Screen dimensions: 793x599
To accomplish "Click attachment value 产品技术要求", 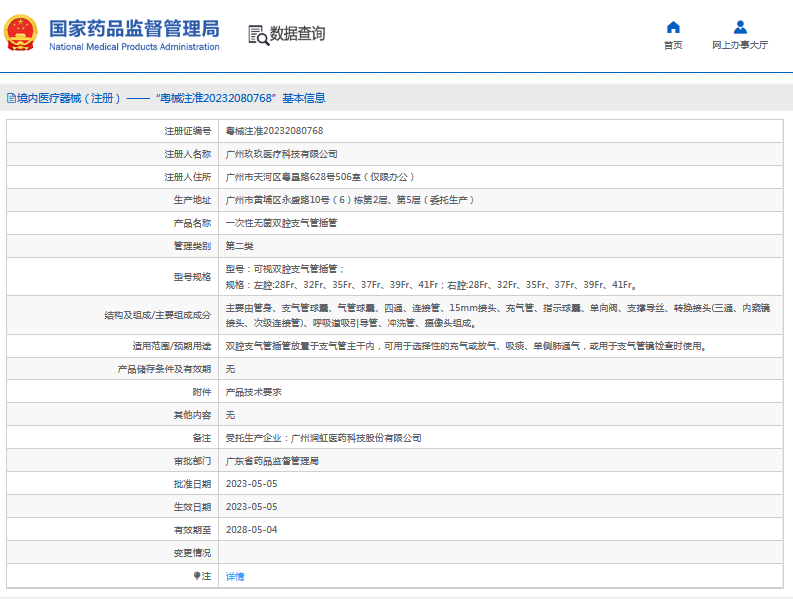I will [253, 392].
